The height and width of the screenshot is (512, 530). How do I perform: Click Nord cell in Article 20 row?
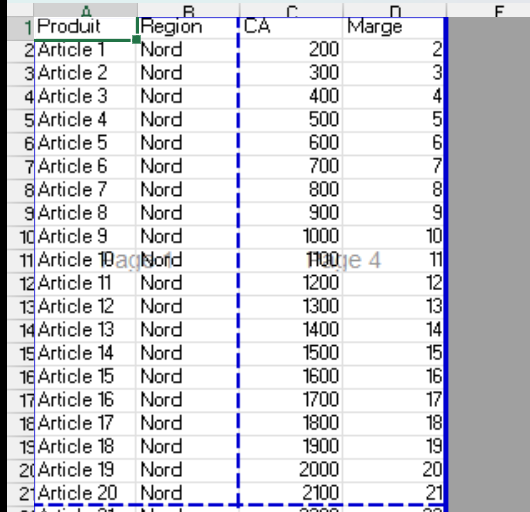188,493
